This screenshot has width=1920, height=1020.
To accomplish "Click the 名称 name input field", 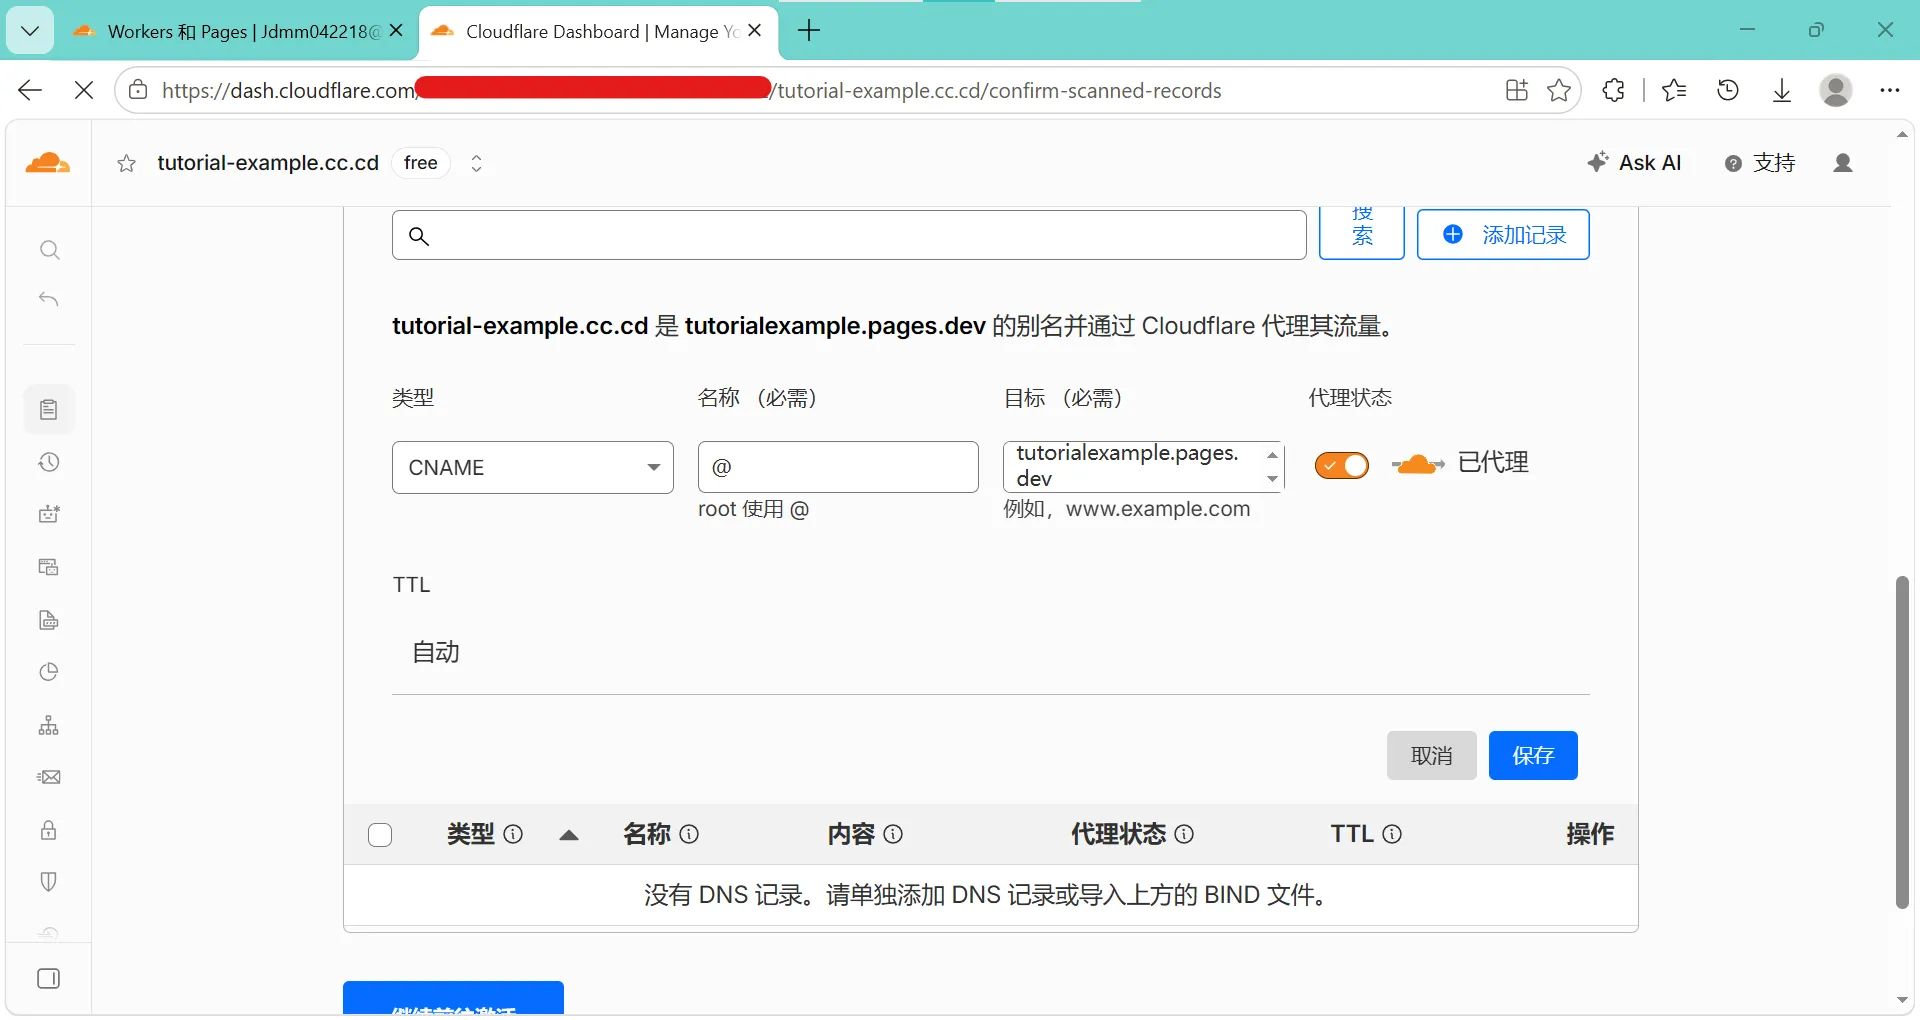I will [838, 467].
